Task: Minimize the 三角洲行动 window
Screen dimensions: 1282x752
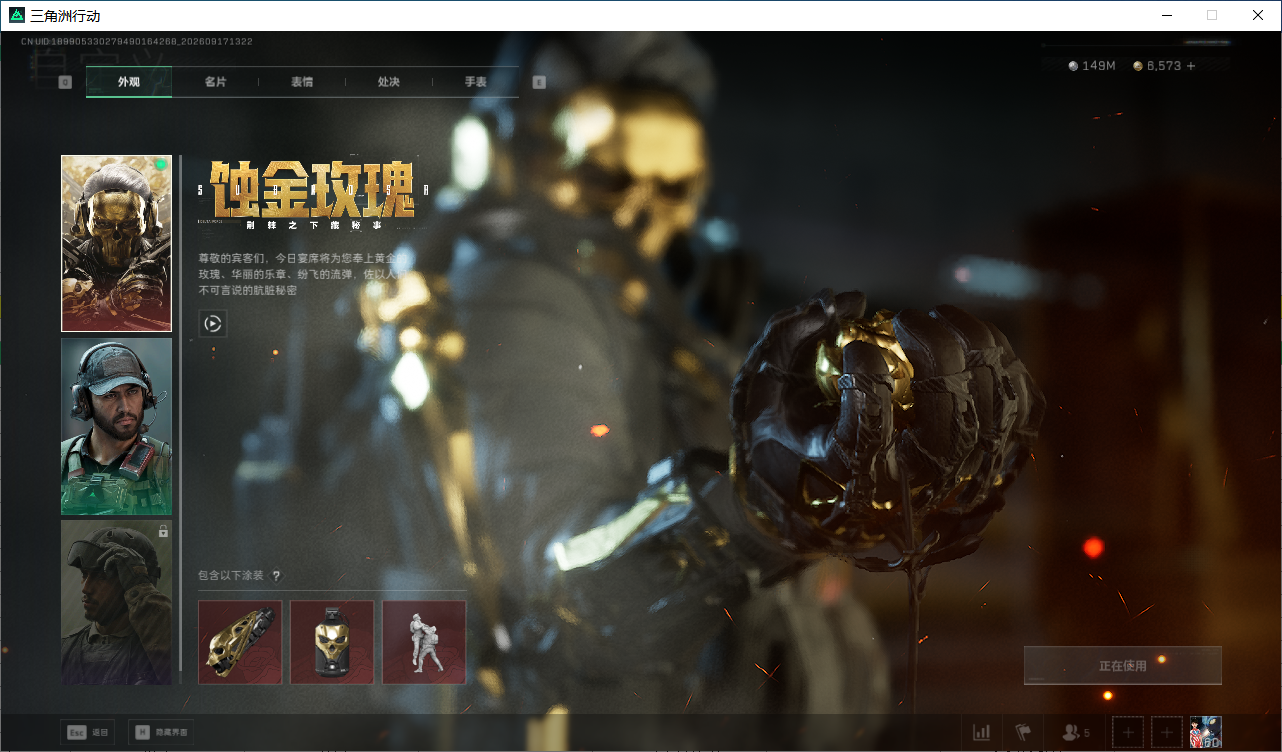Action: click(x=1166, y=15)
